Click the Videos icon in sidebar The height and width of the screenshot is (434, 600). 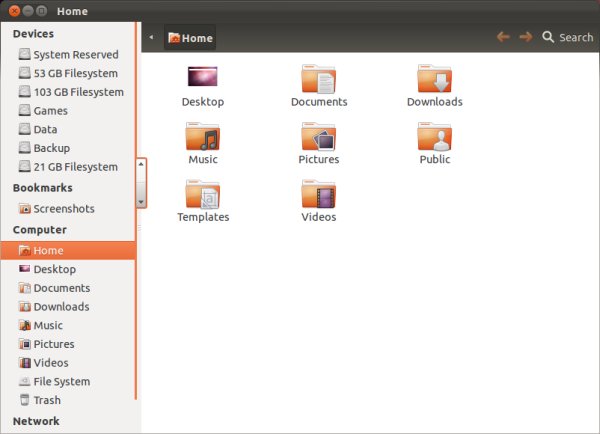[24, 362]
